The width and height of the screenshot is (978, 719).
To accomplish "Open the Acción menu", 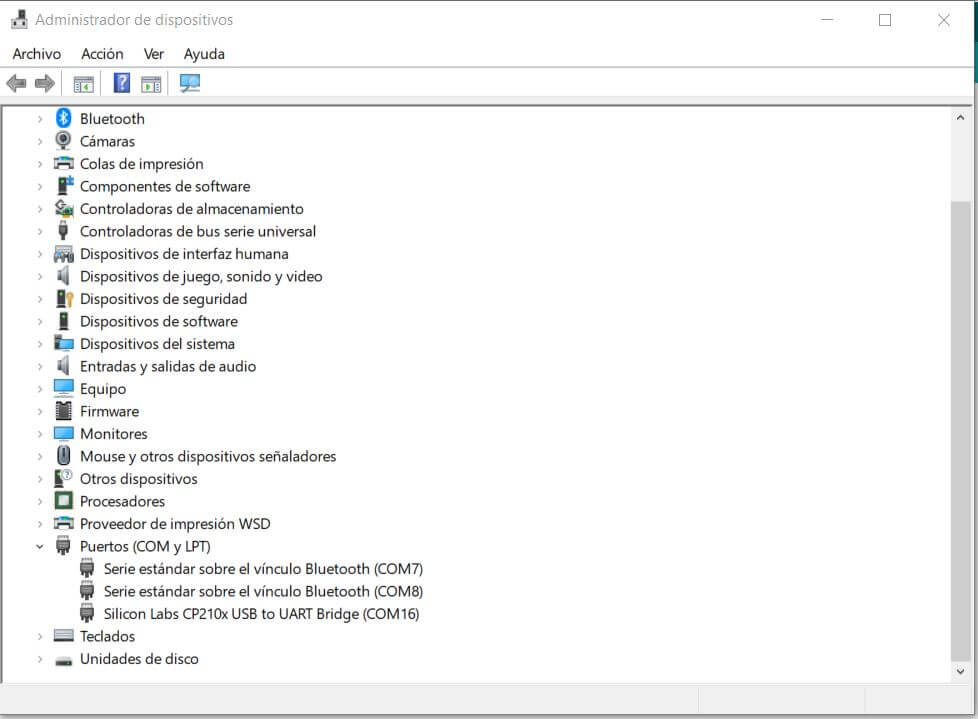I will point(102,54).
